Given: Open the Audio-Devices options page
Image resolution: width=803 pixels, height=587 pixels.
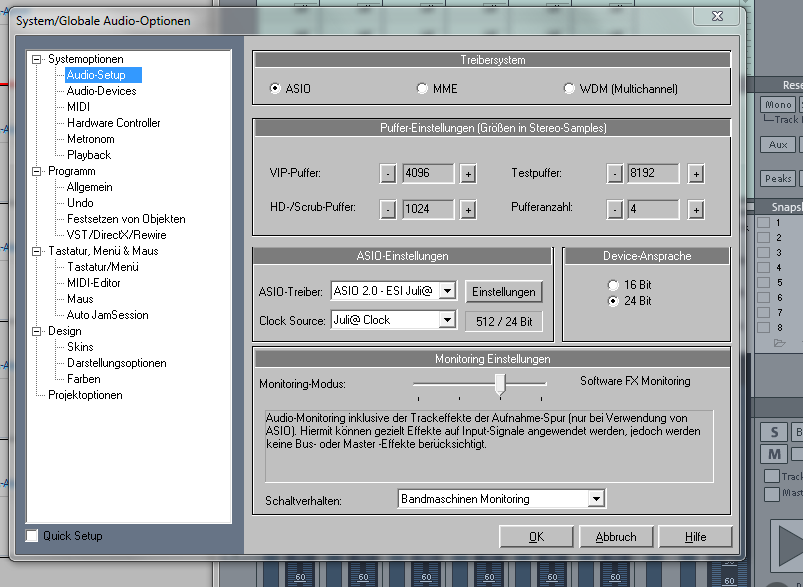Looking at the screenshot, I should click(x=101, y=91).
